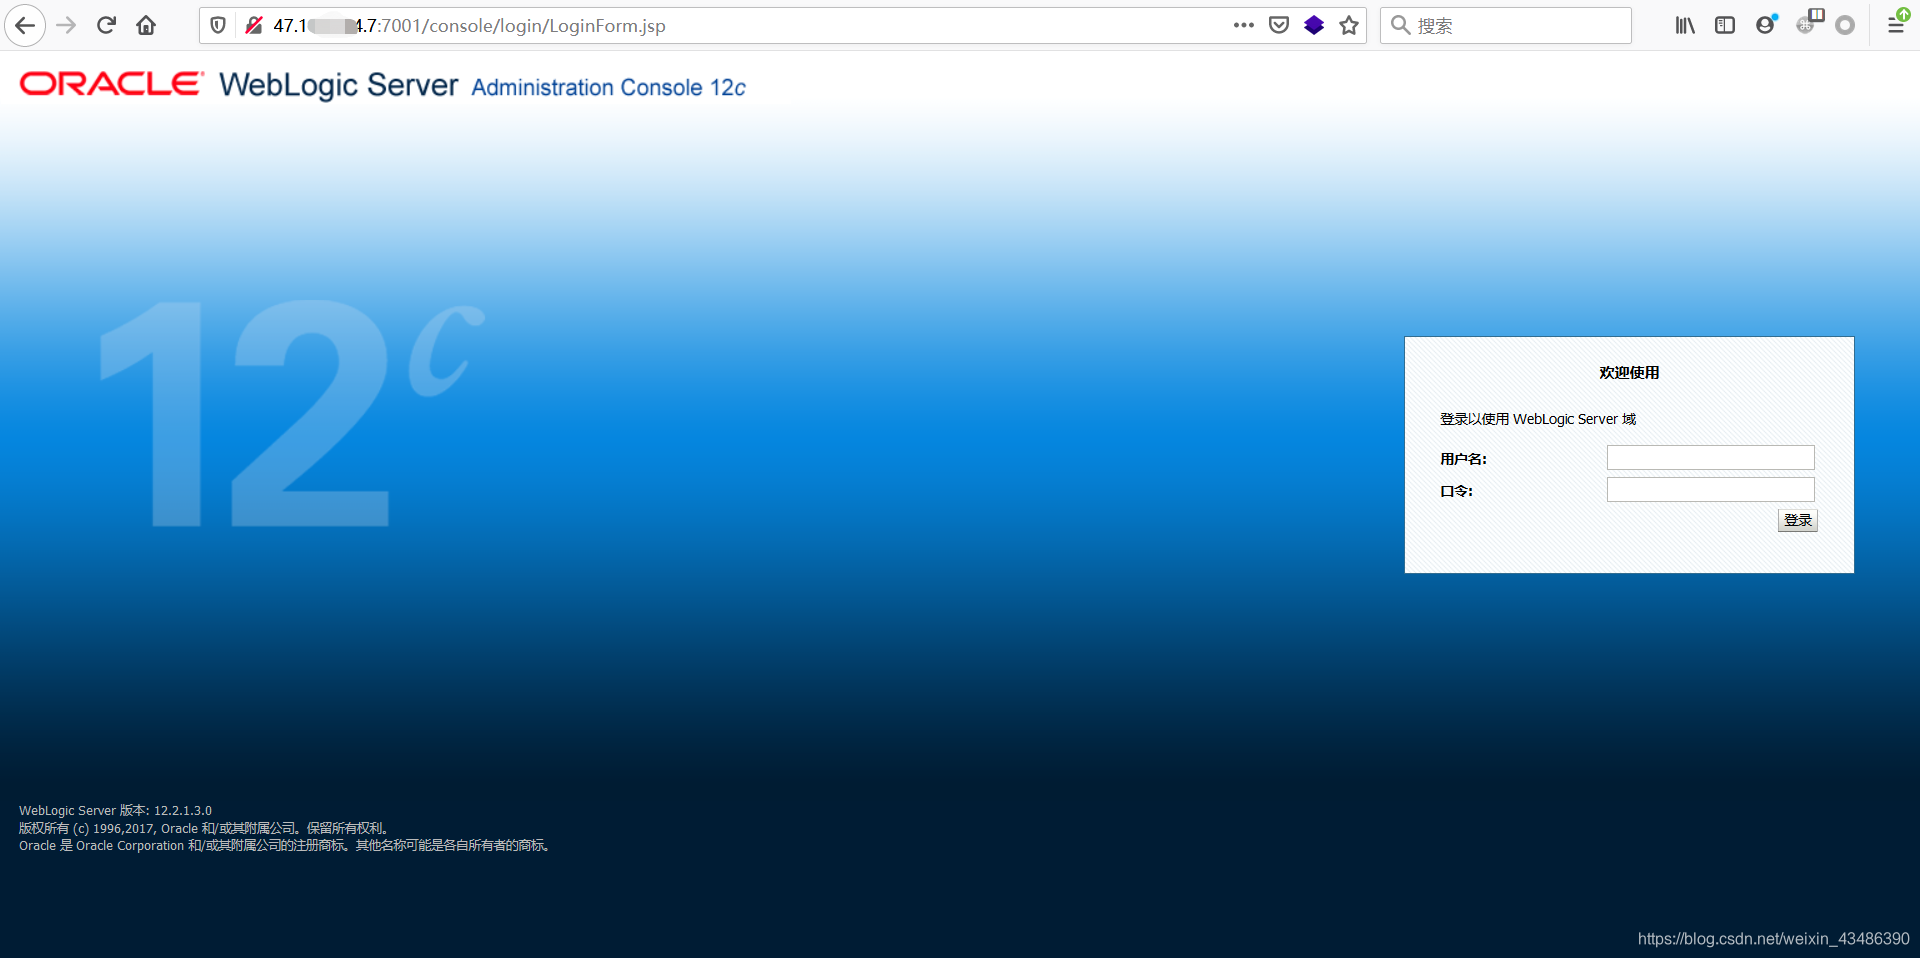Focus the browser search box

[1506, 25]
